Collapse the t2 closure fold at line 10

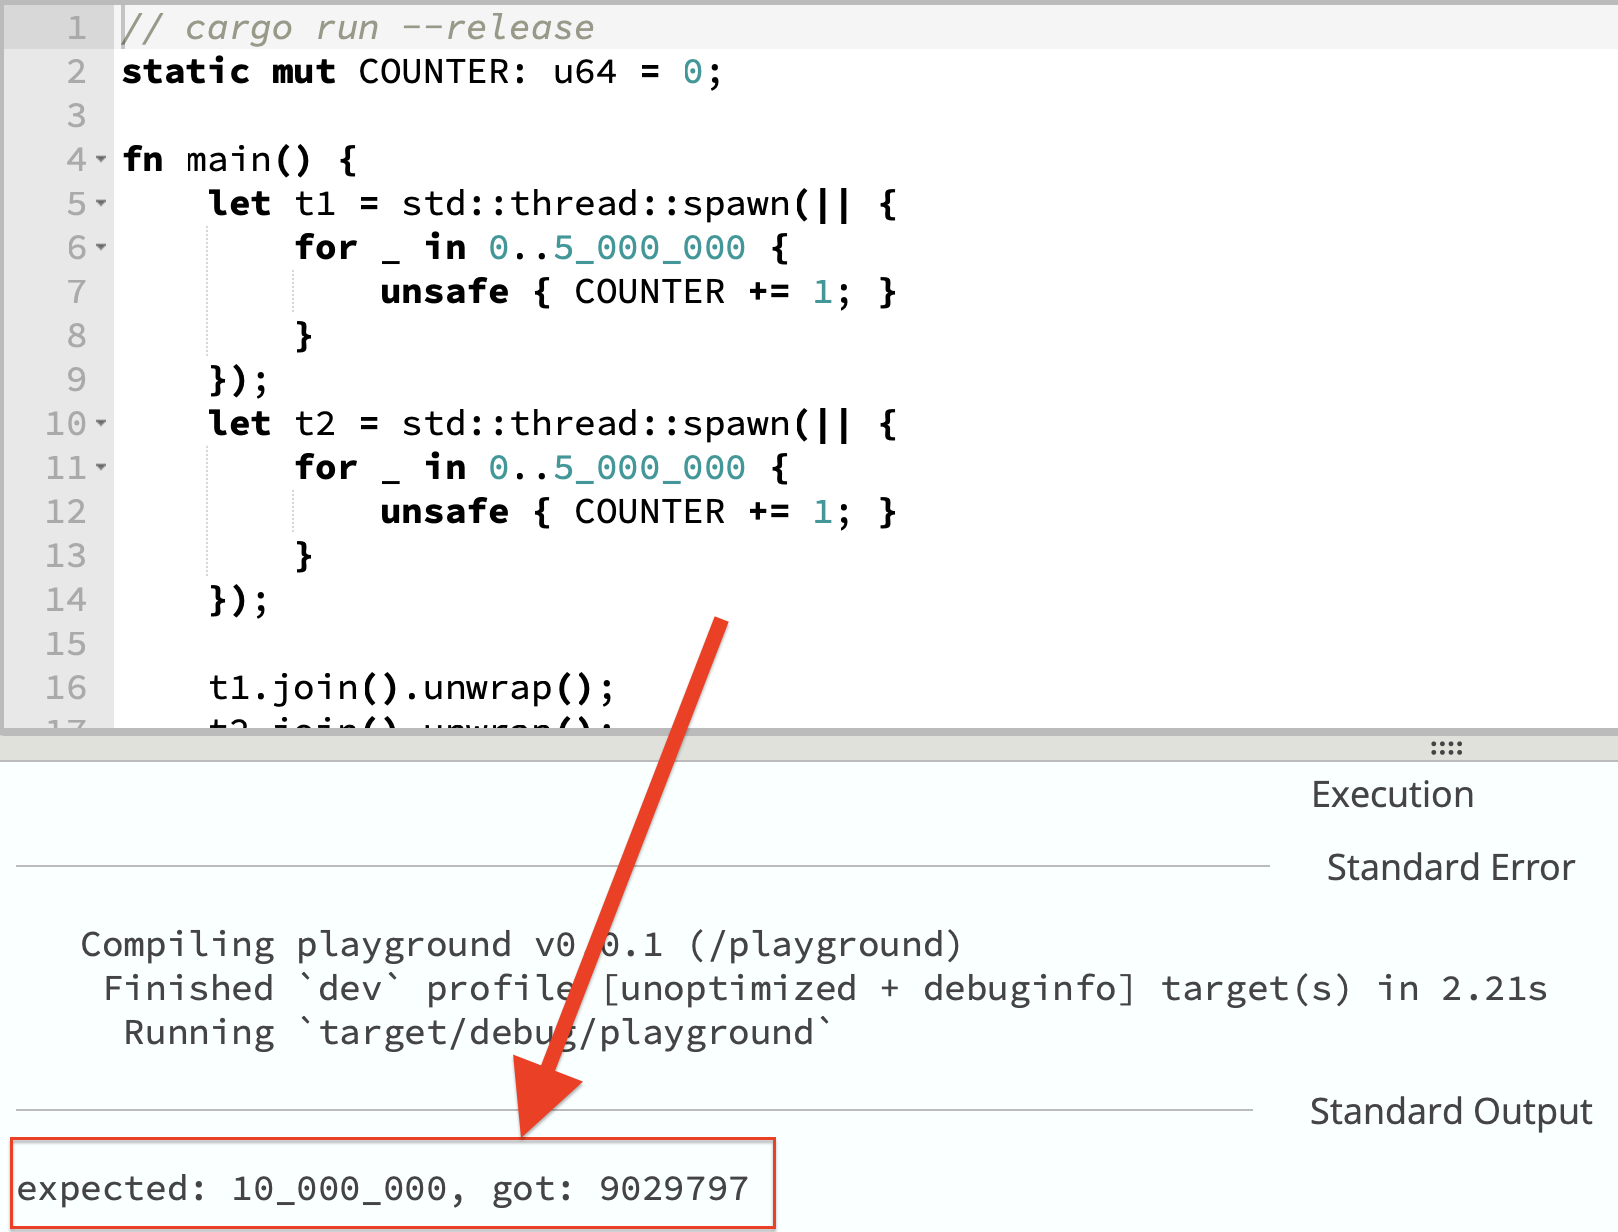[103, 423]
